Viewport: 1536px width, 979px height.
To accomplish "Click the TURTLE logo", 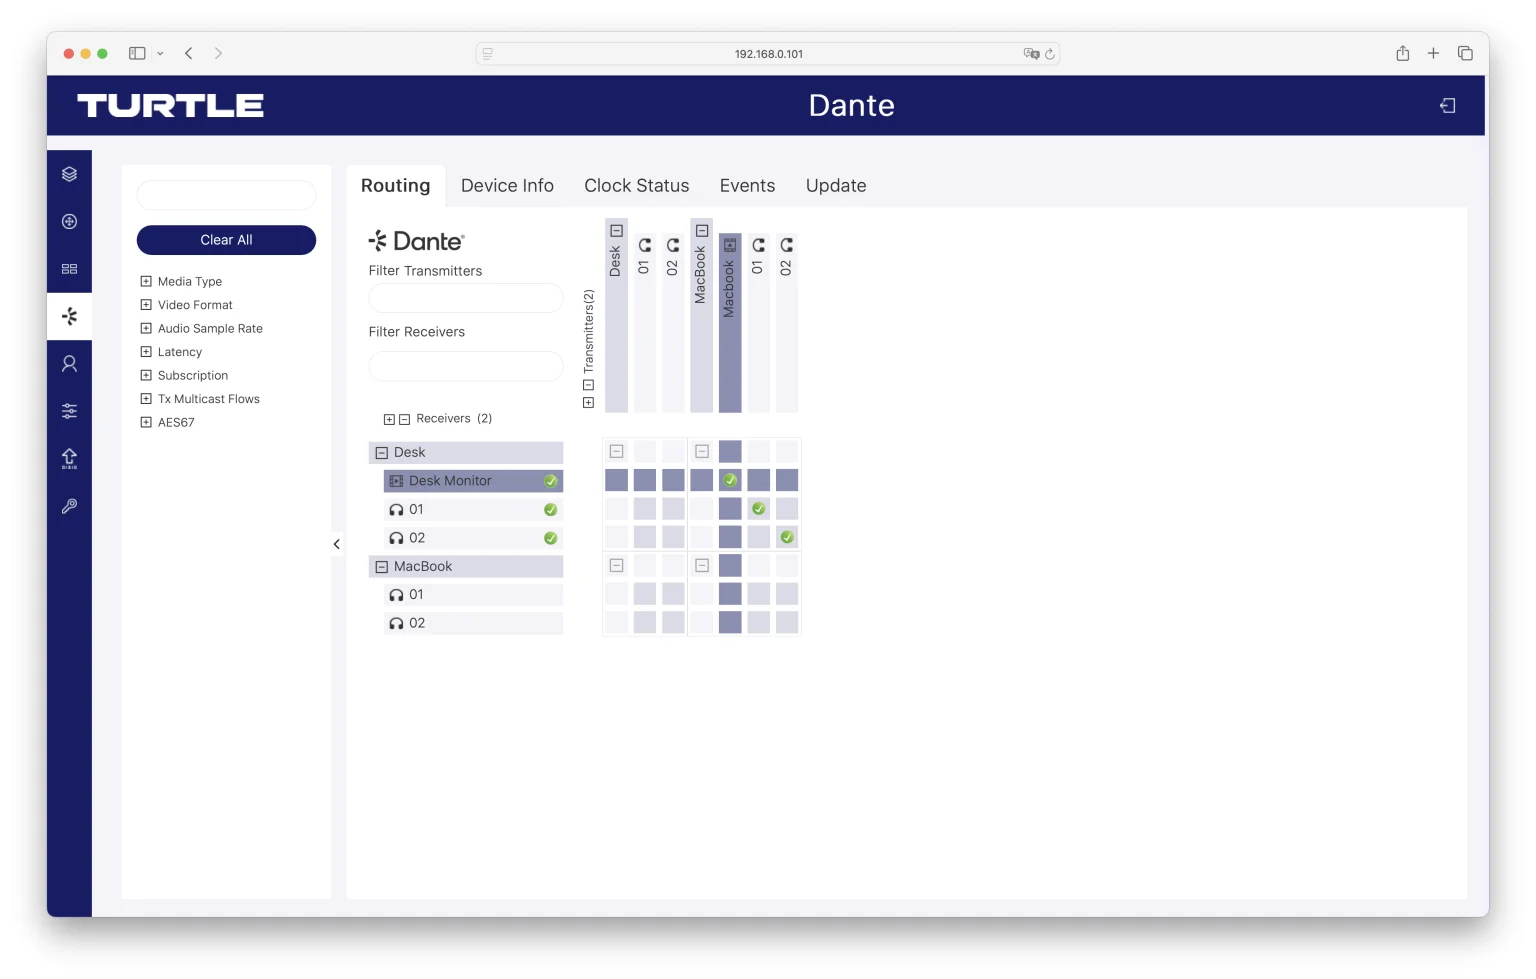I will click(x=171, y=106).
